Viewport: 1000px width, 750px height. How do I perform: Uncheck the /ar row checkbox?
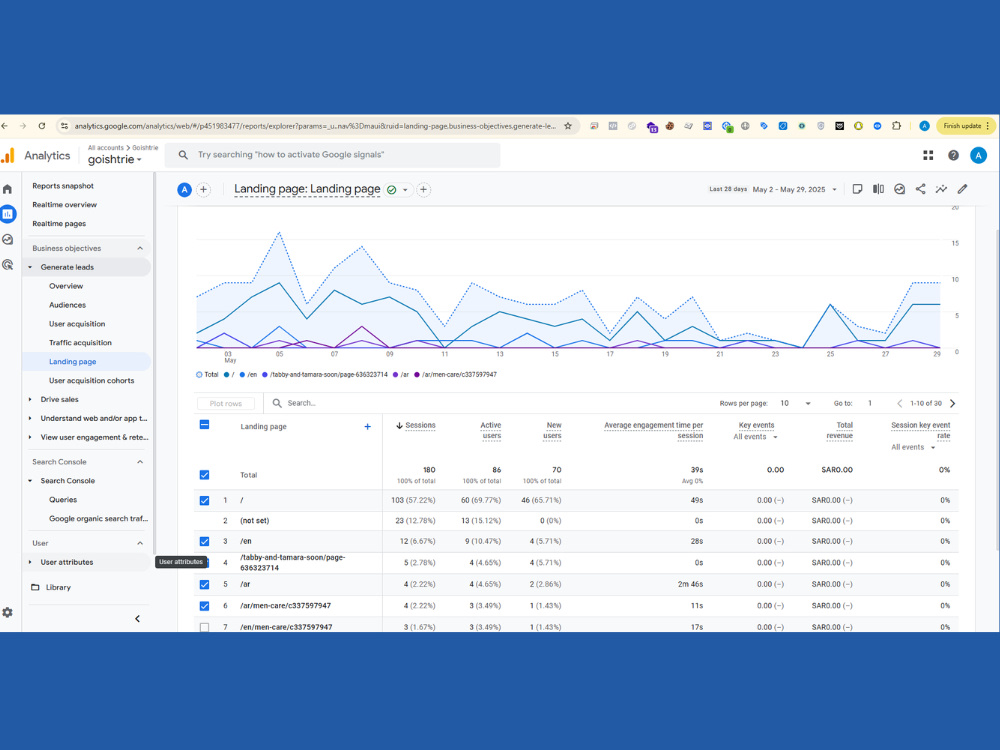click(204, 584)
